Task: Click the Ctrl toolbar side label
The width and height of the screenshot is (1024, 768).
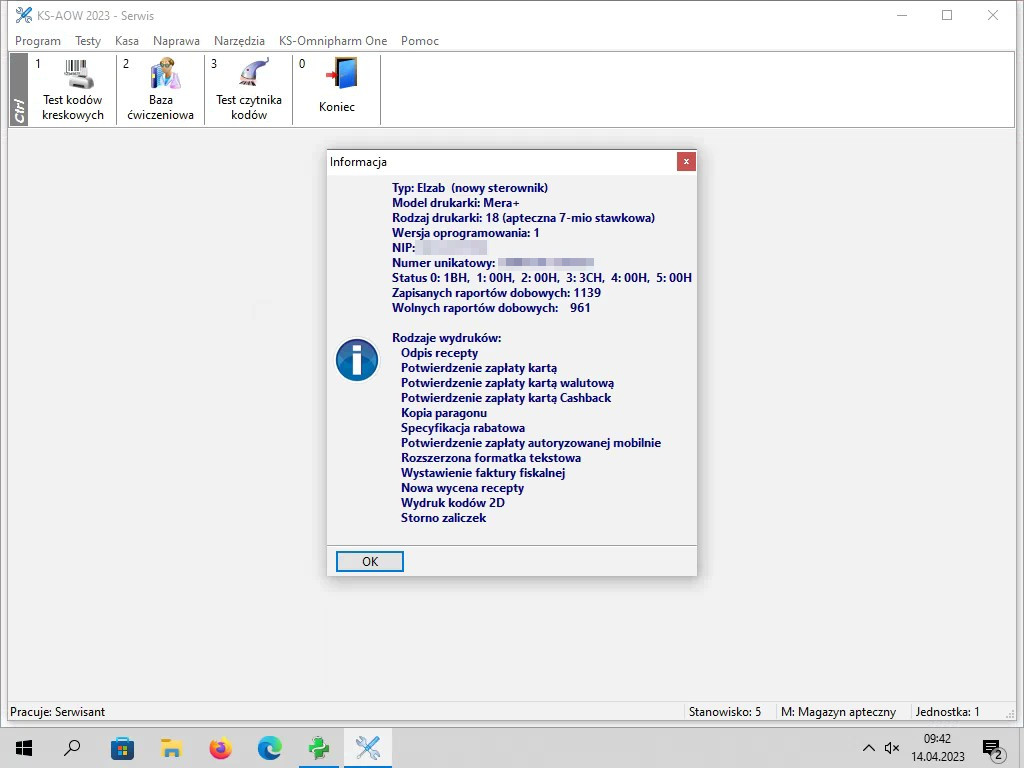Action: pyautogui.click(x=19, y=89)
